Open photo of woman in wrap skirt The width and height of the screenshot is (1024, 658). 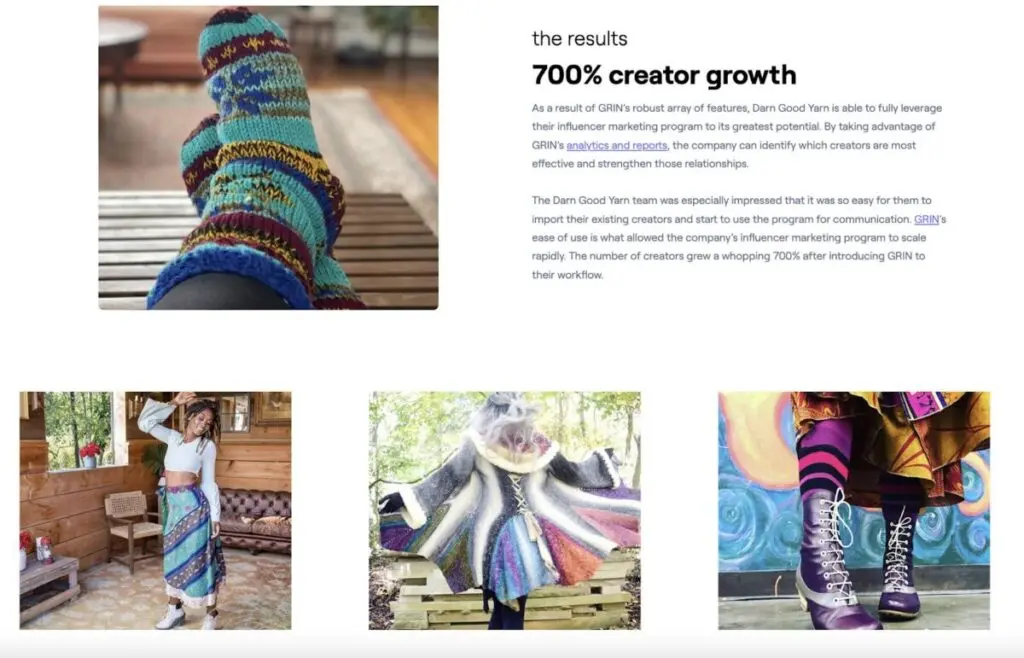point(155,510)
